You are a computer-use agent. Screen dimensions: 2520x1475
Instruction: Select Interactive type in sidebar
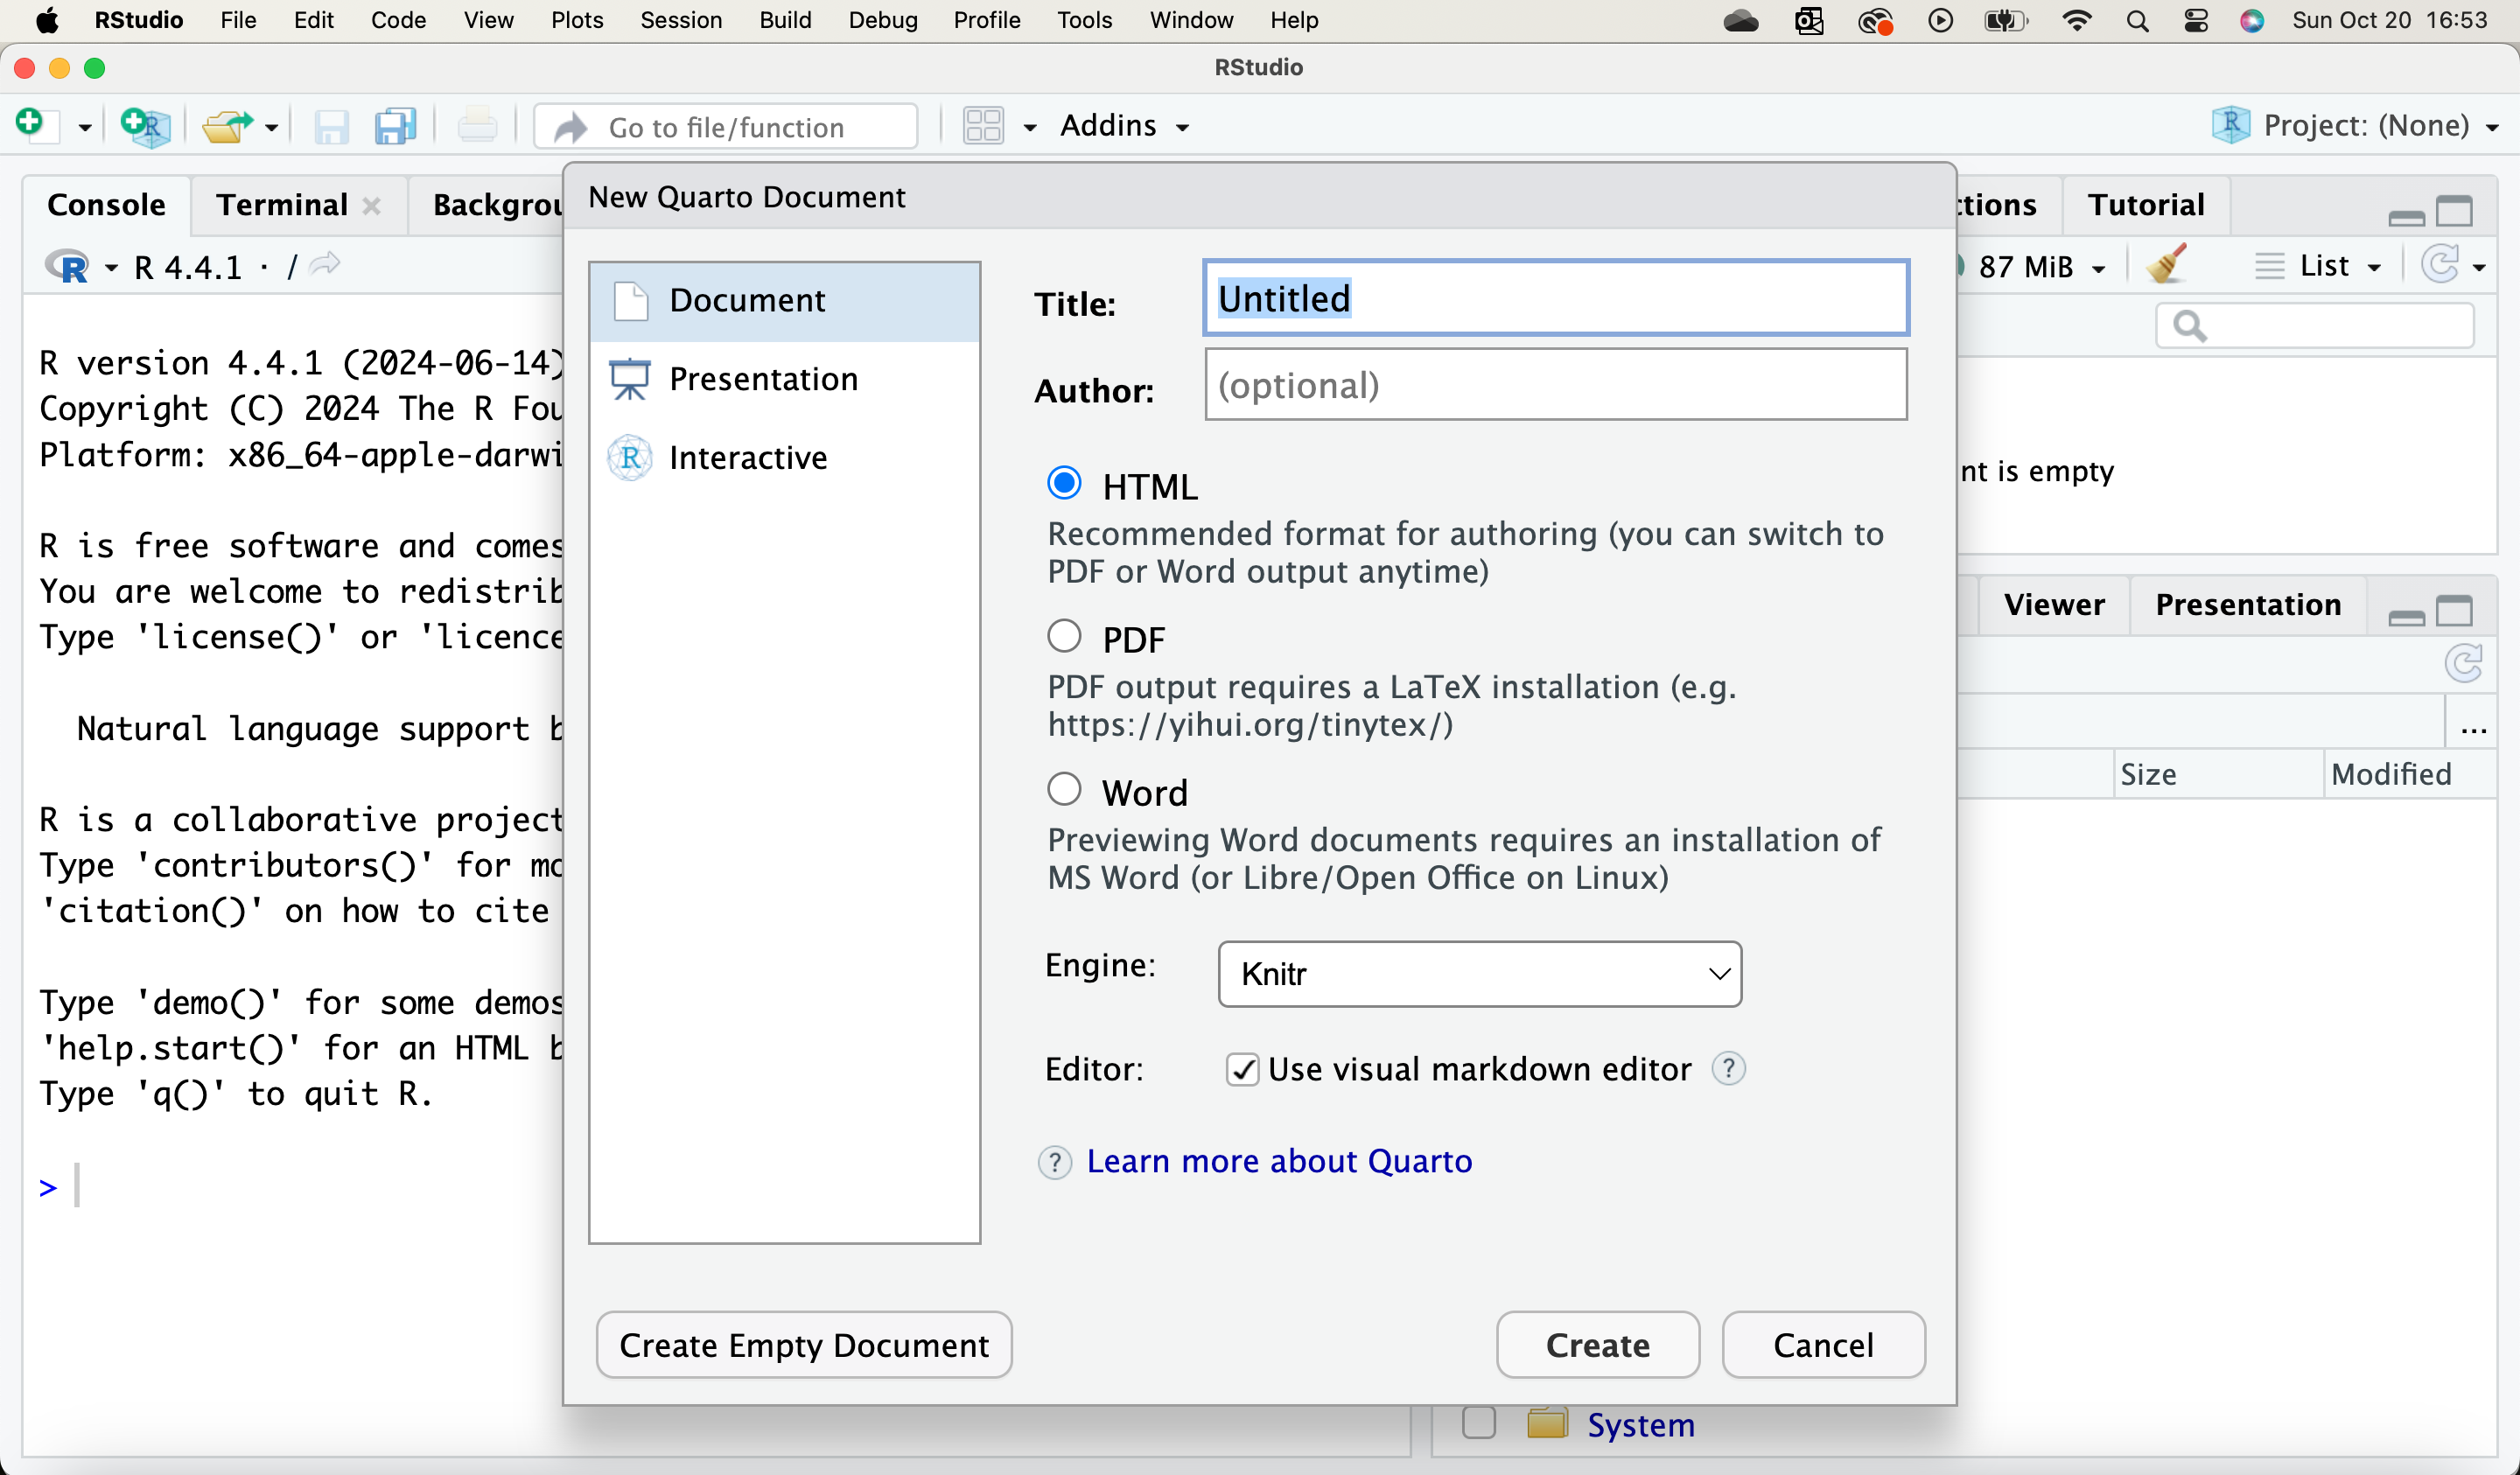point(784,457)
